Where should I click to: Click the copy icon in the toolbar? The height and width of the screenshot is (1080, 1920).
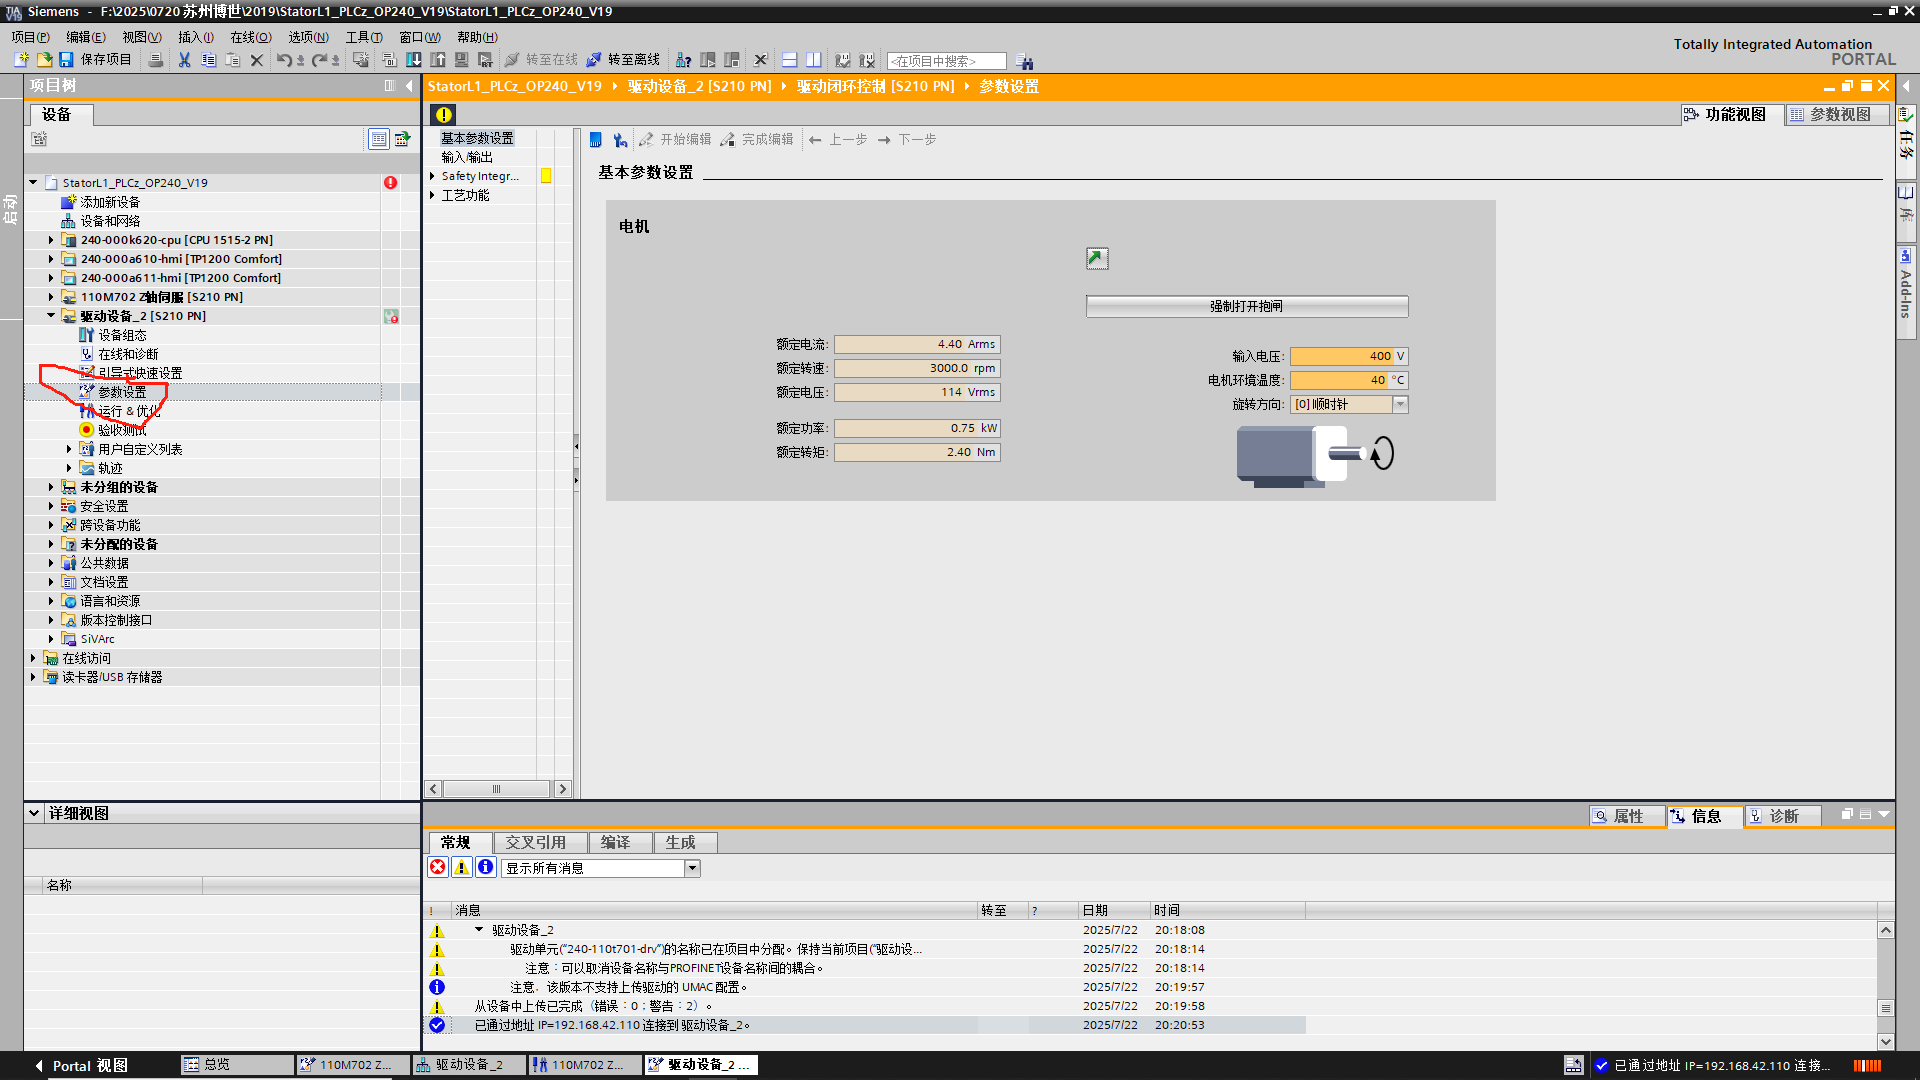point(208,60)
